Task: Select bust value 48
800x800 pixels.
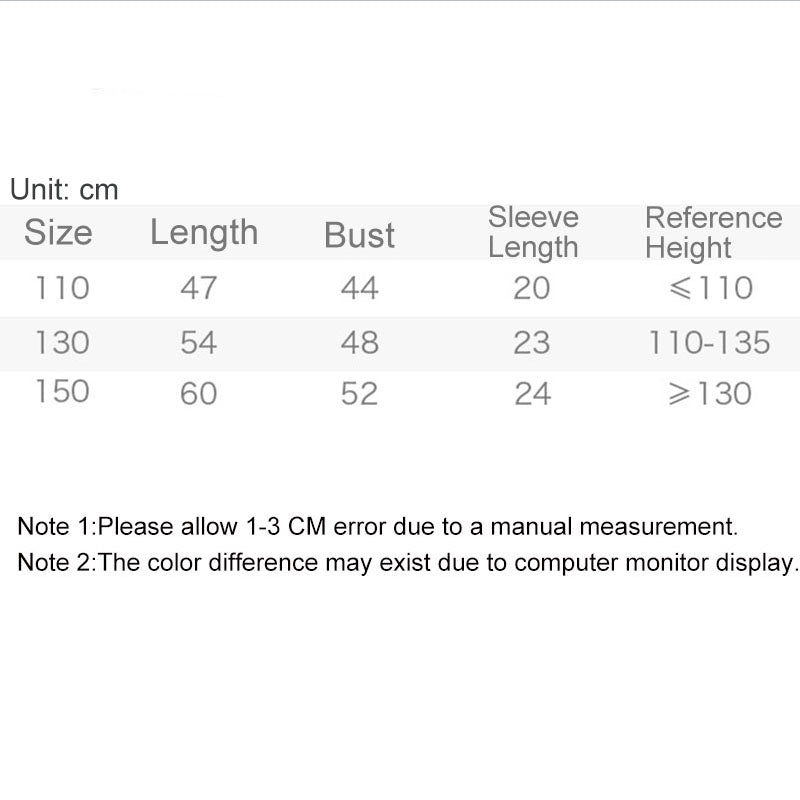Action: pos(359,343)
